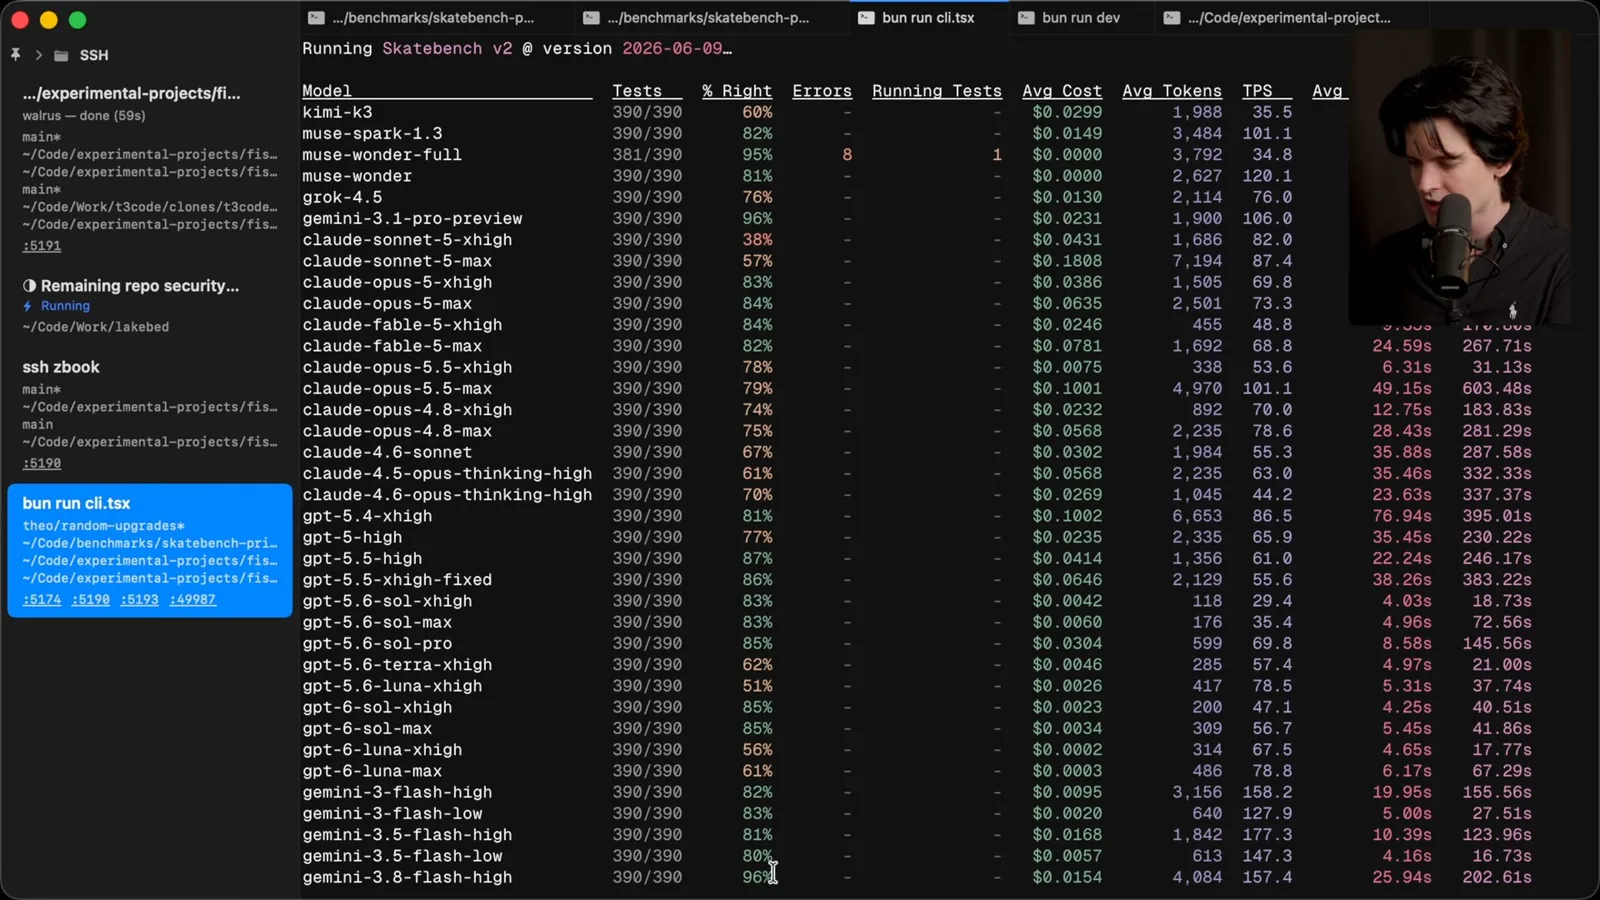Image resolution: width=1600 pixels, height=900 pixels.
Task: Click the lightning bolt Running icon
Action: (28, 306)
